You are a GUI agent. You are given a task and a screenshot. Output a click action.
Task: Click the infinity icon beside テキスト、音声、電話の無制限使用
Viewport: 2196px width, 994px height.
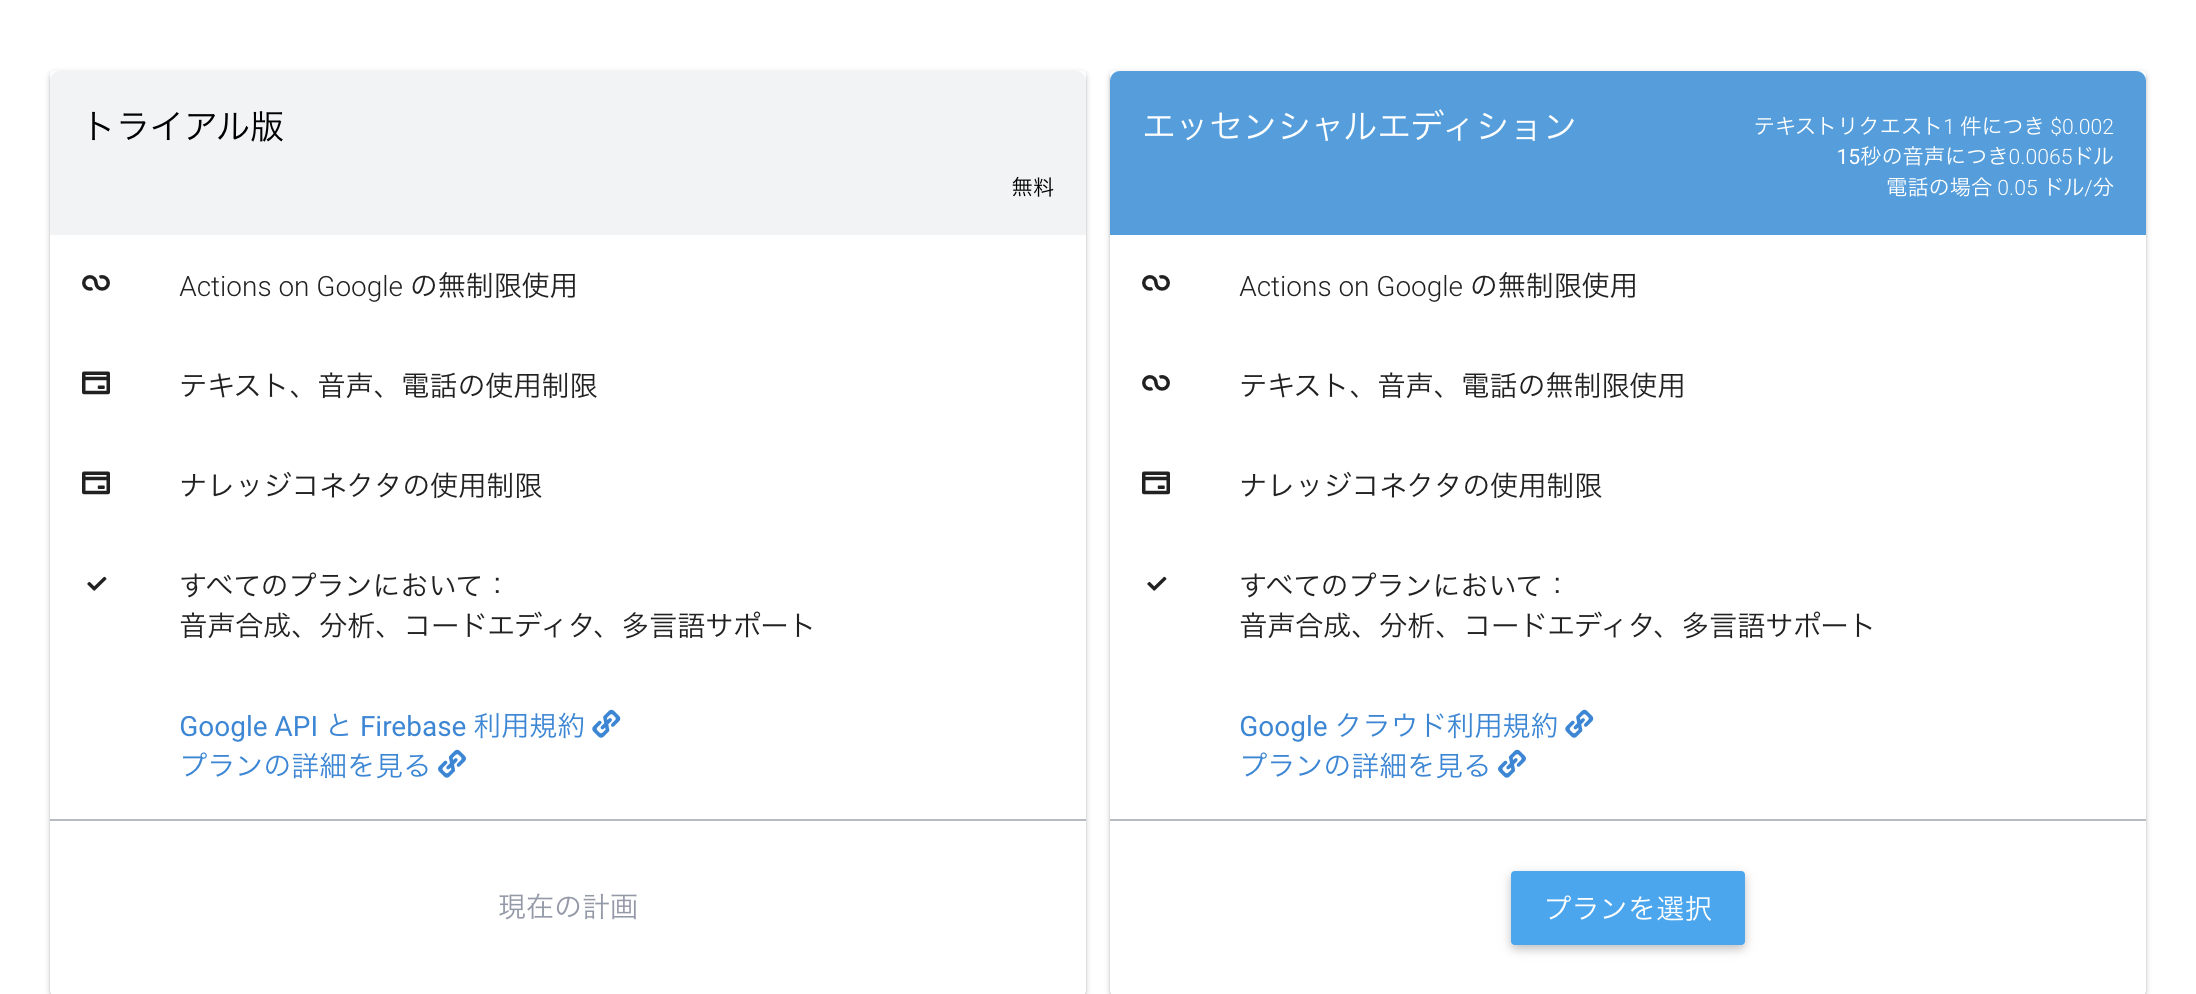[1157, 384]
